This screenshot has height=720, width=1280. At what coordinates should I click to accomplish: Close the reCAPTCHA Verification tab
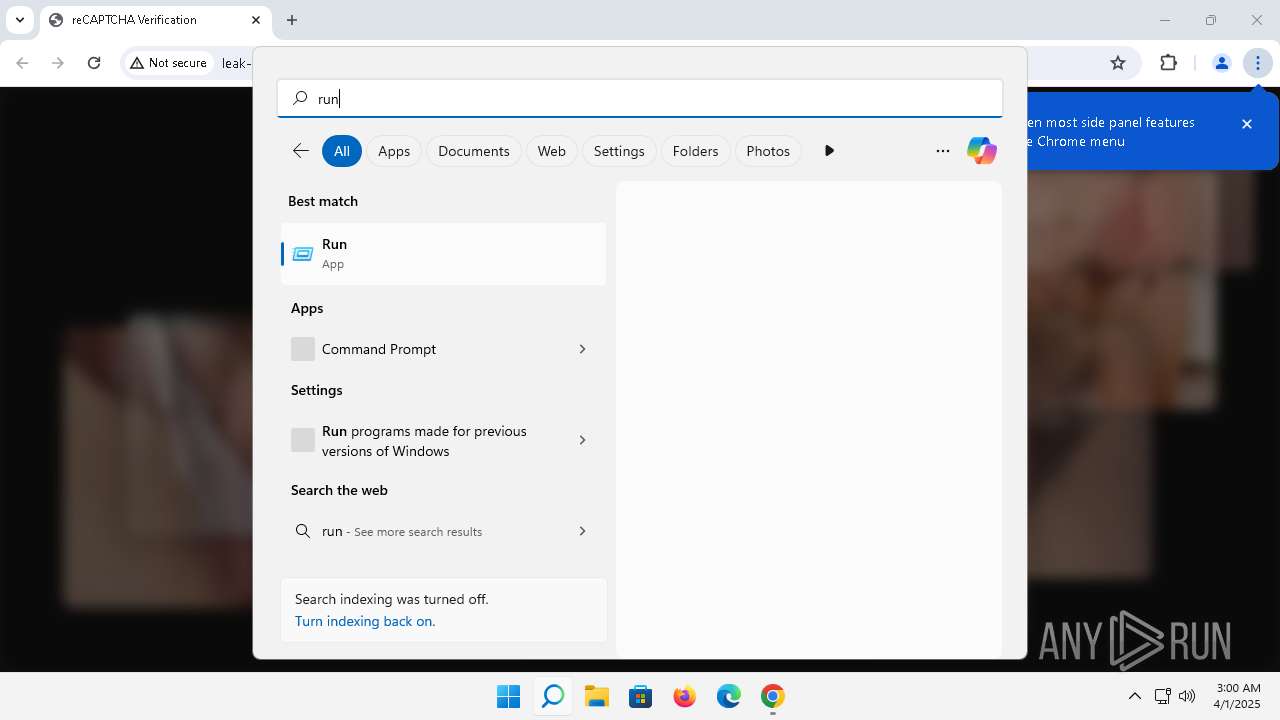click(256, 20)
